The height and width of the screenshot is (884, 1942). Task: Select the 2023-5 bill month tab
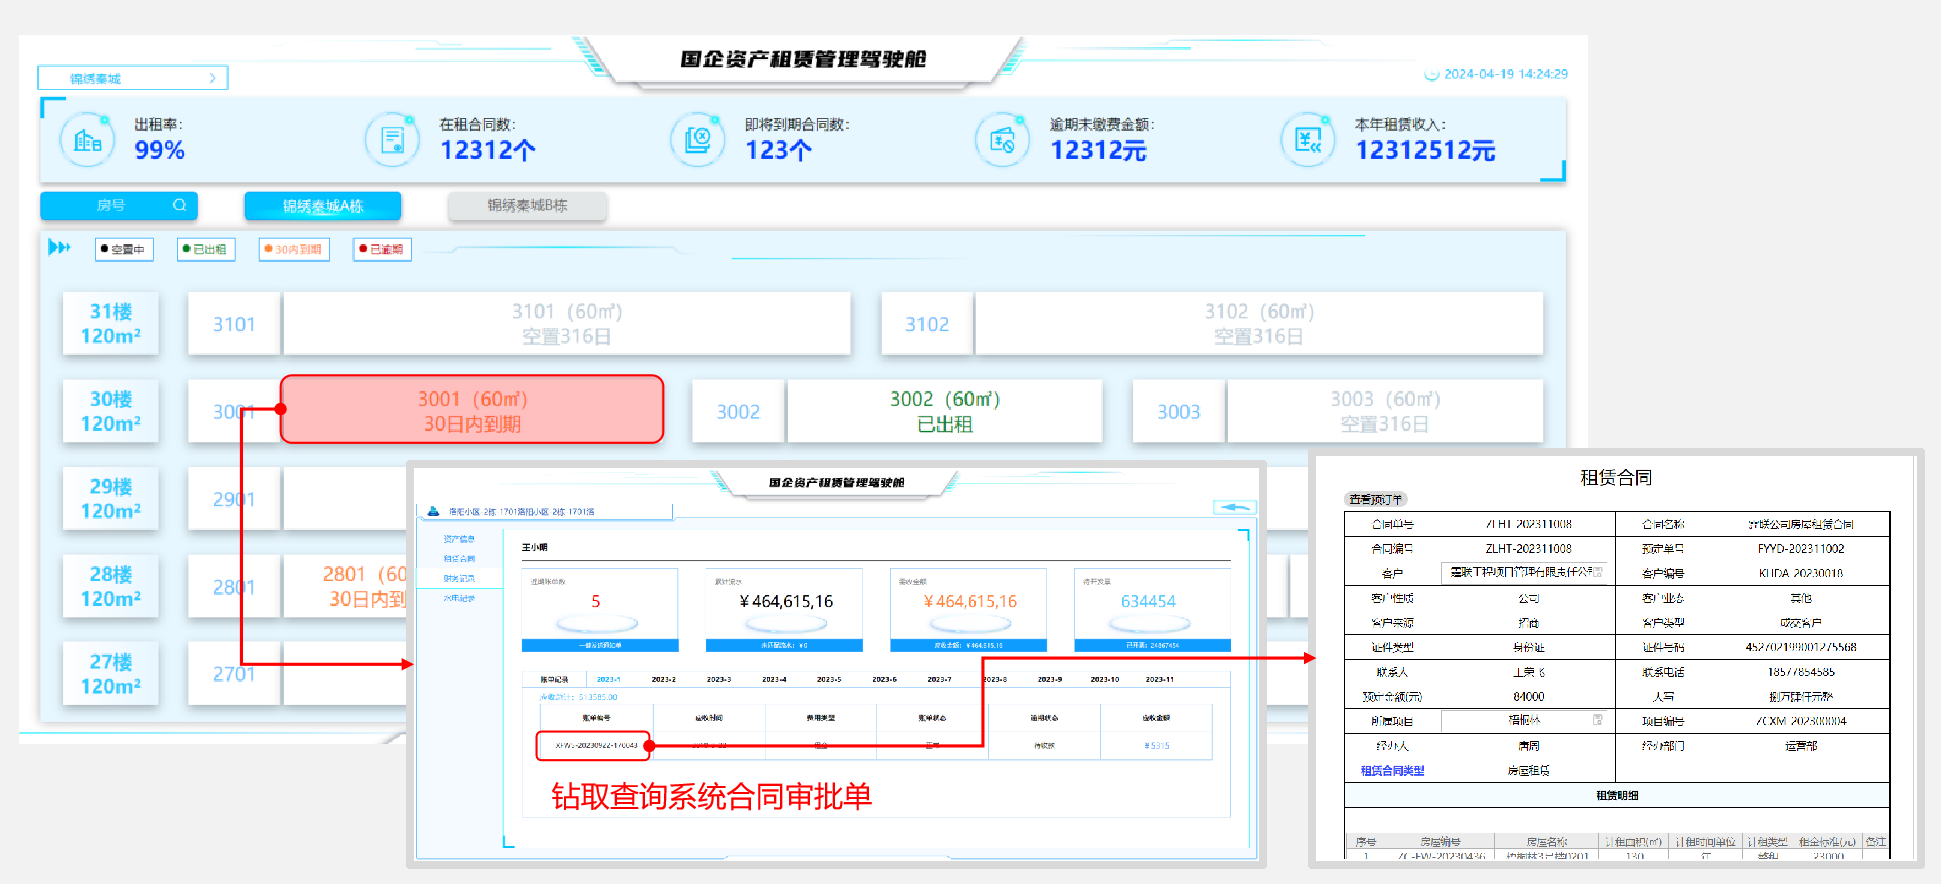pos(828,679)
